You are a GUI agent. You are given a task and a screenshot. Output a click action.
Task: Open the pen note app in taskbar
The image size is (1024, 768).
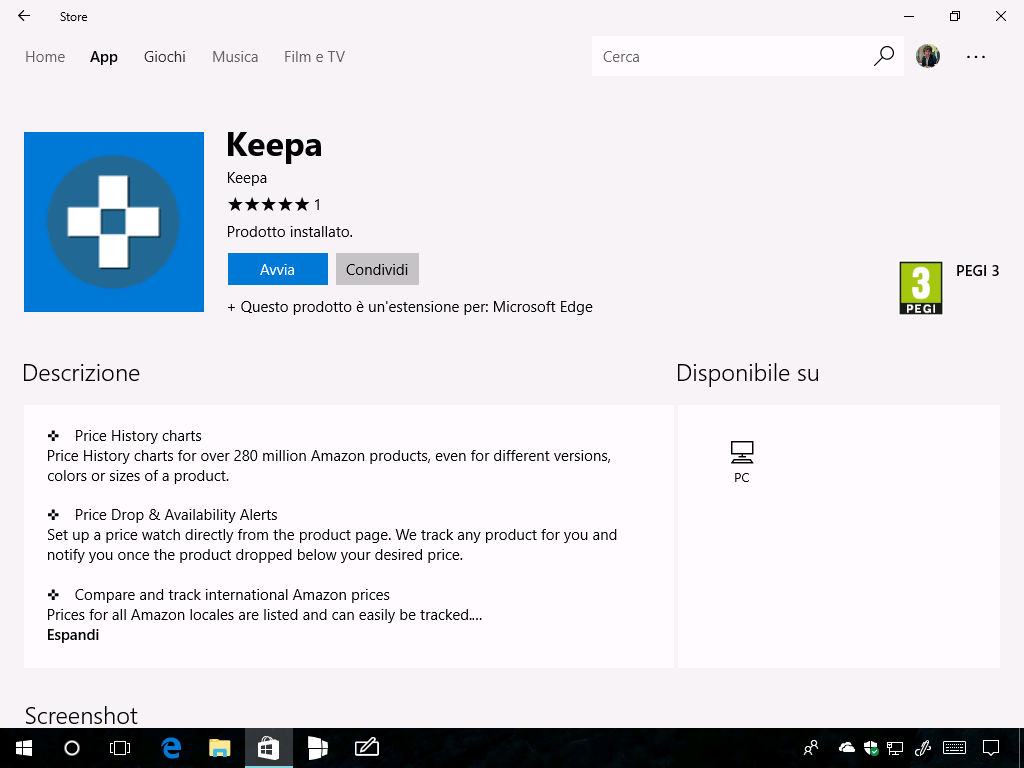366,746
